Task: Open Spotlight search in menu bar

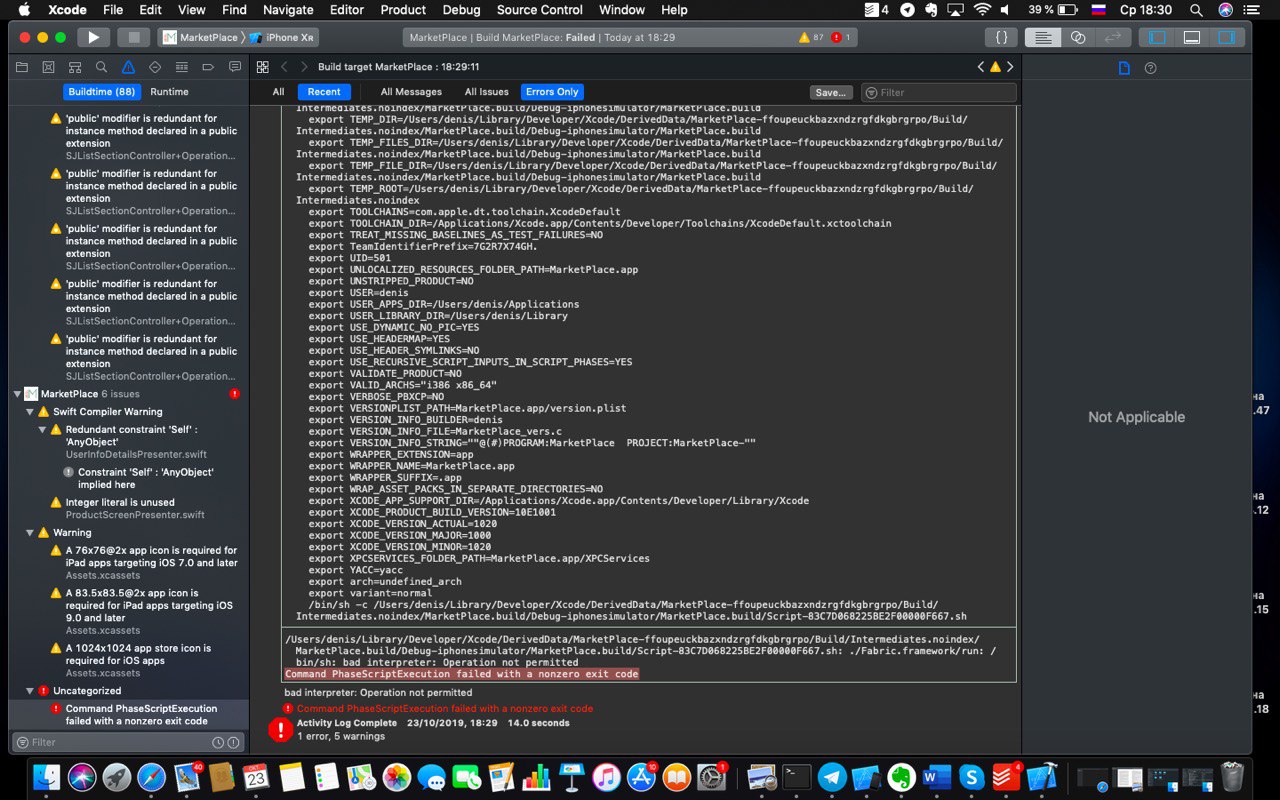Action: coord(1196,10)
